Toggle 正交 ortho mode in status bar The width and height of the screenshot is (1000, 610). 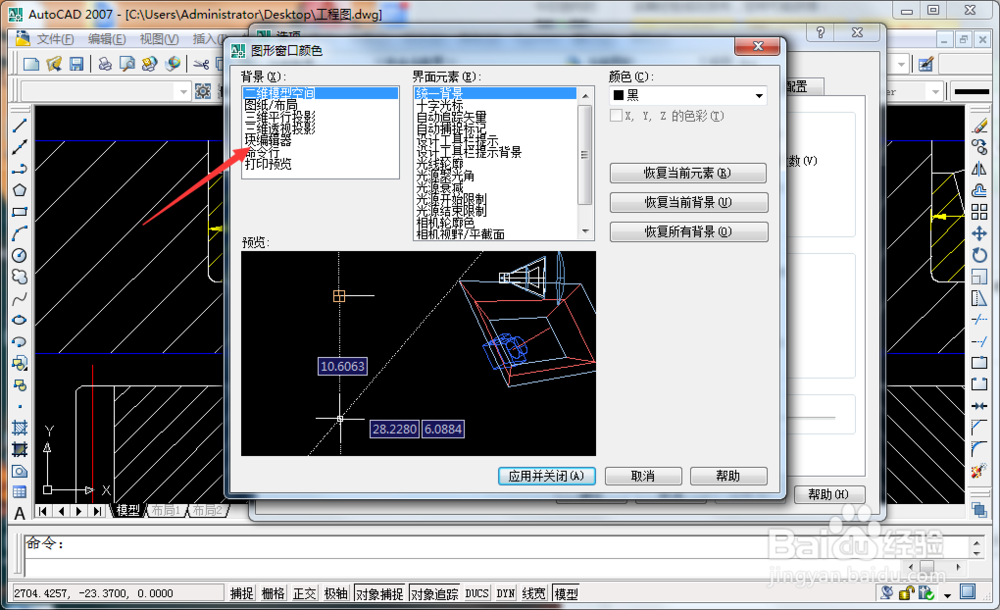coord(304,593)
